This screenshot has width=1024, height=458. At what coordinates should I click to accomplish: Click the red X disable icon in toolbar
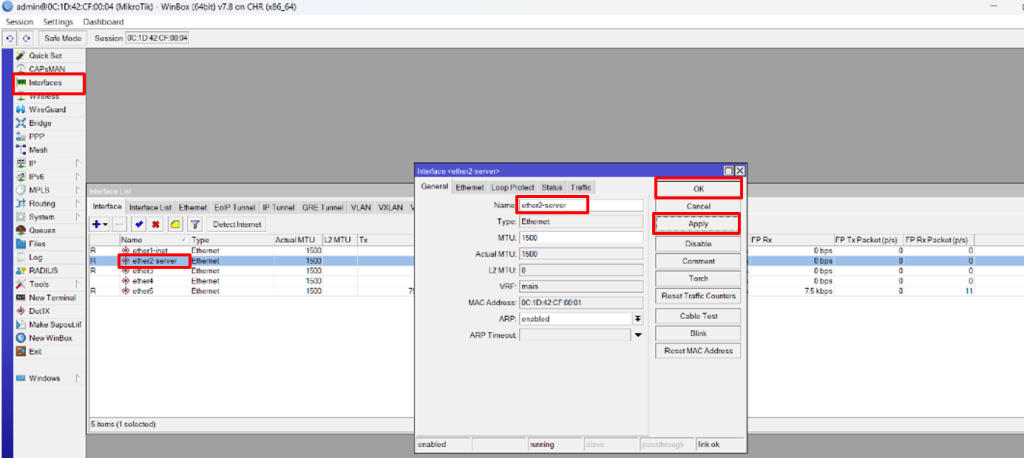[156, 225]
